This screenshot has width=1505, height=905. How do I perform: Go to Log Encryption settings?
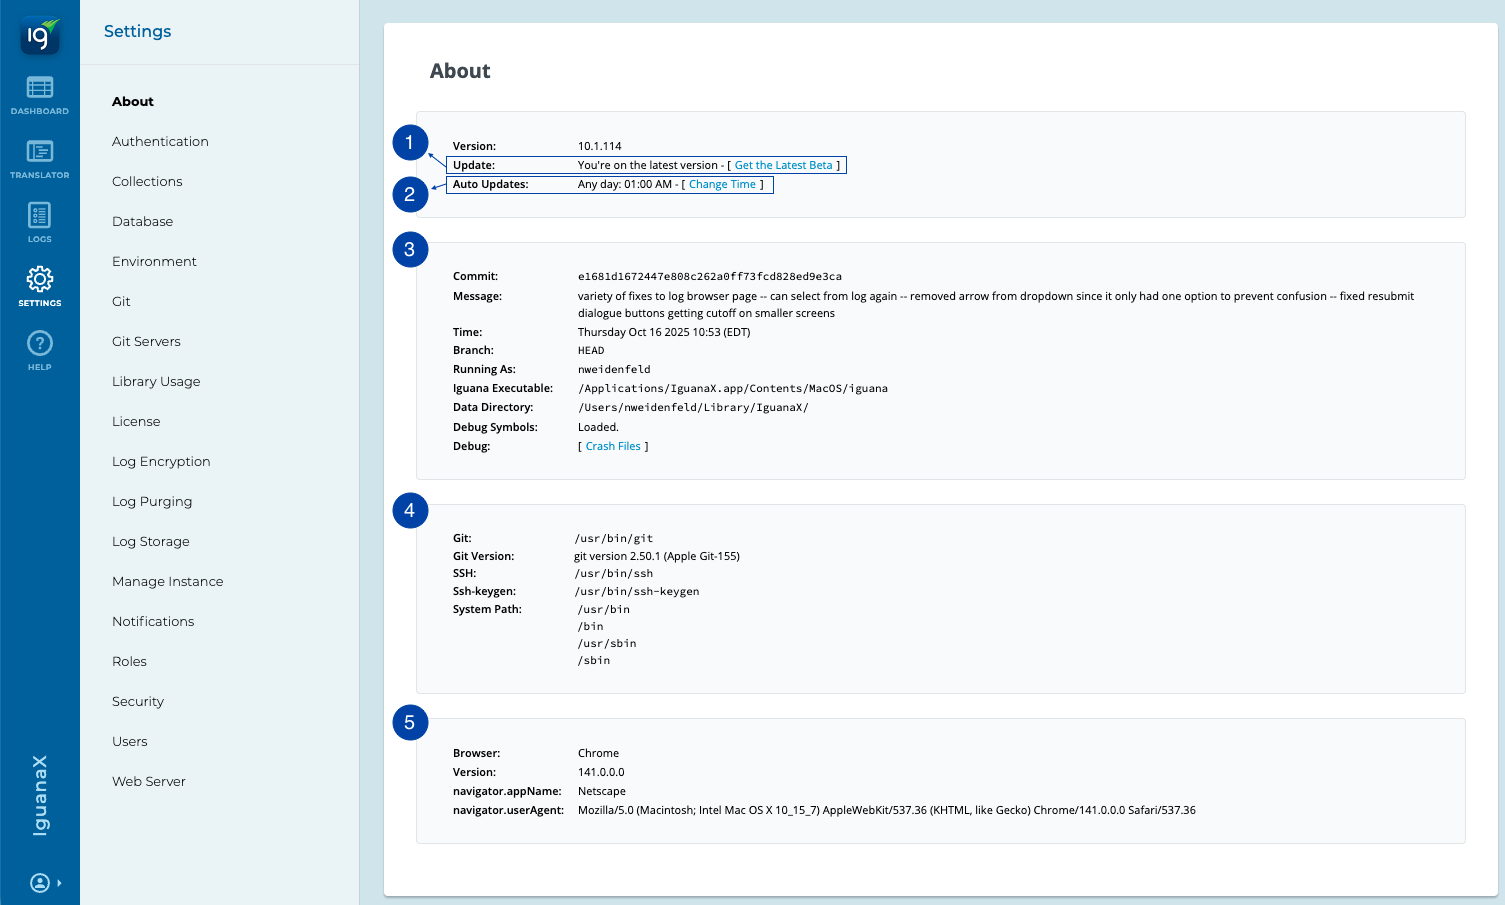[161, 462]
